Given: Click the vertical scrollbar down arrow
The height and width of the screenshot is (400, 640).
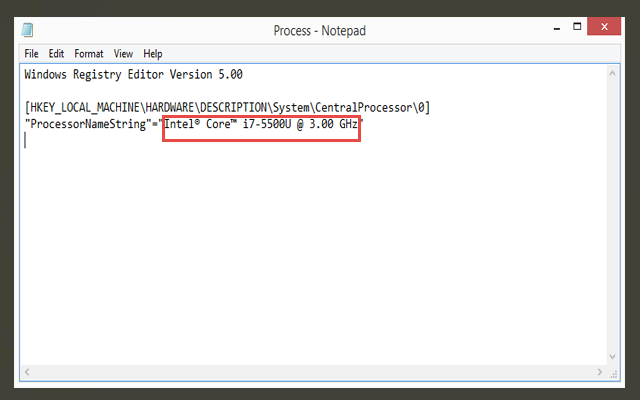Looking at the screenshot, I should pyautogui.click(x=612, y=357).
